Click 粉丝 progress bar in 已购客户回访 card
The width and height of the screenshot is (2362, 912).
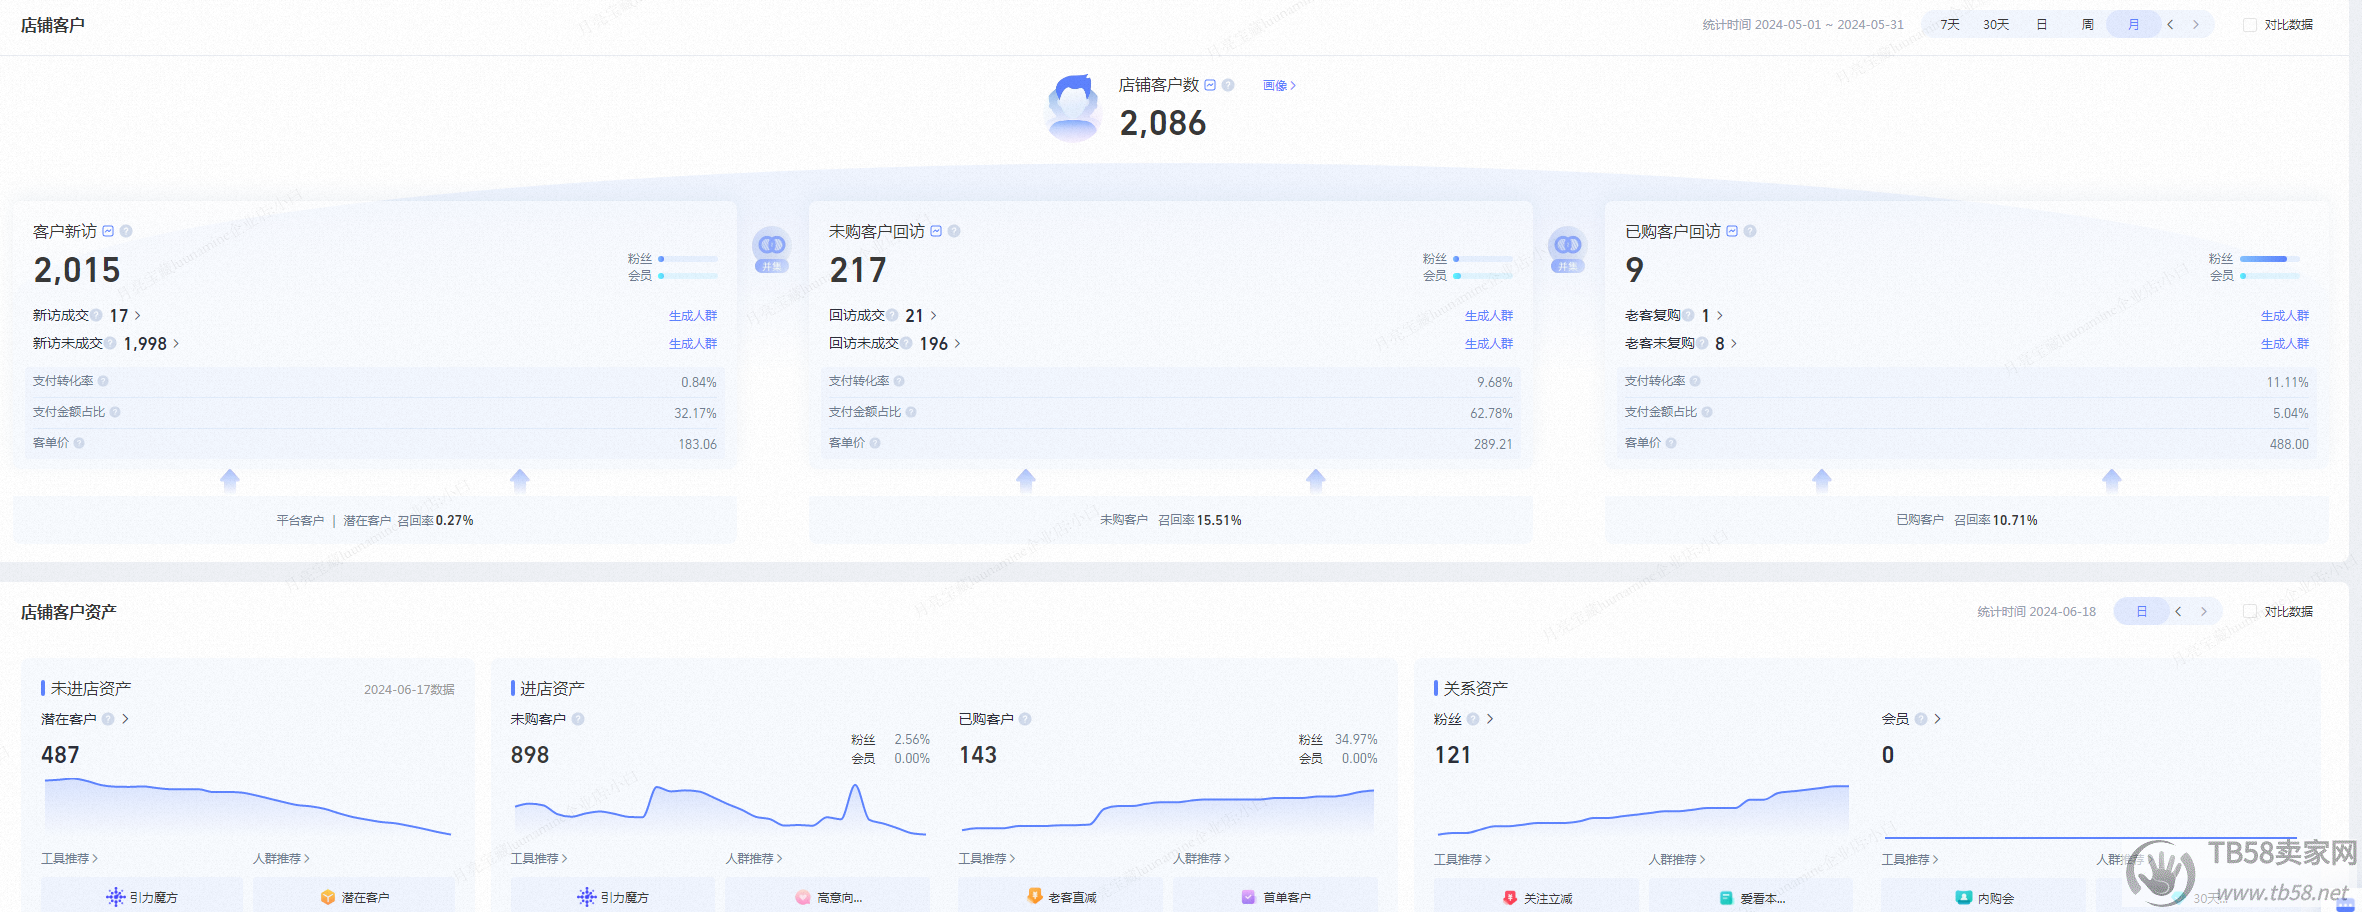pyautogui.click(x=2268, y=259)
